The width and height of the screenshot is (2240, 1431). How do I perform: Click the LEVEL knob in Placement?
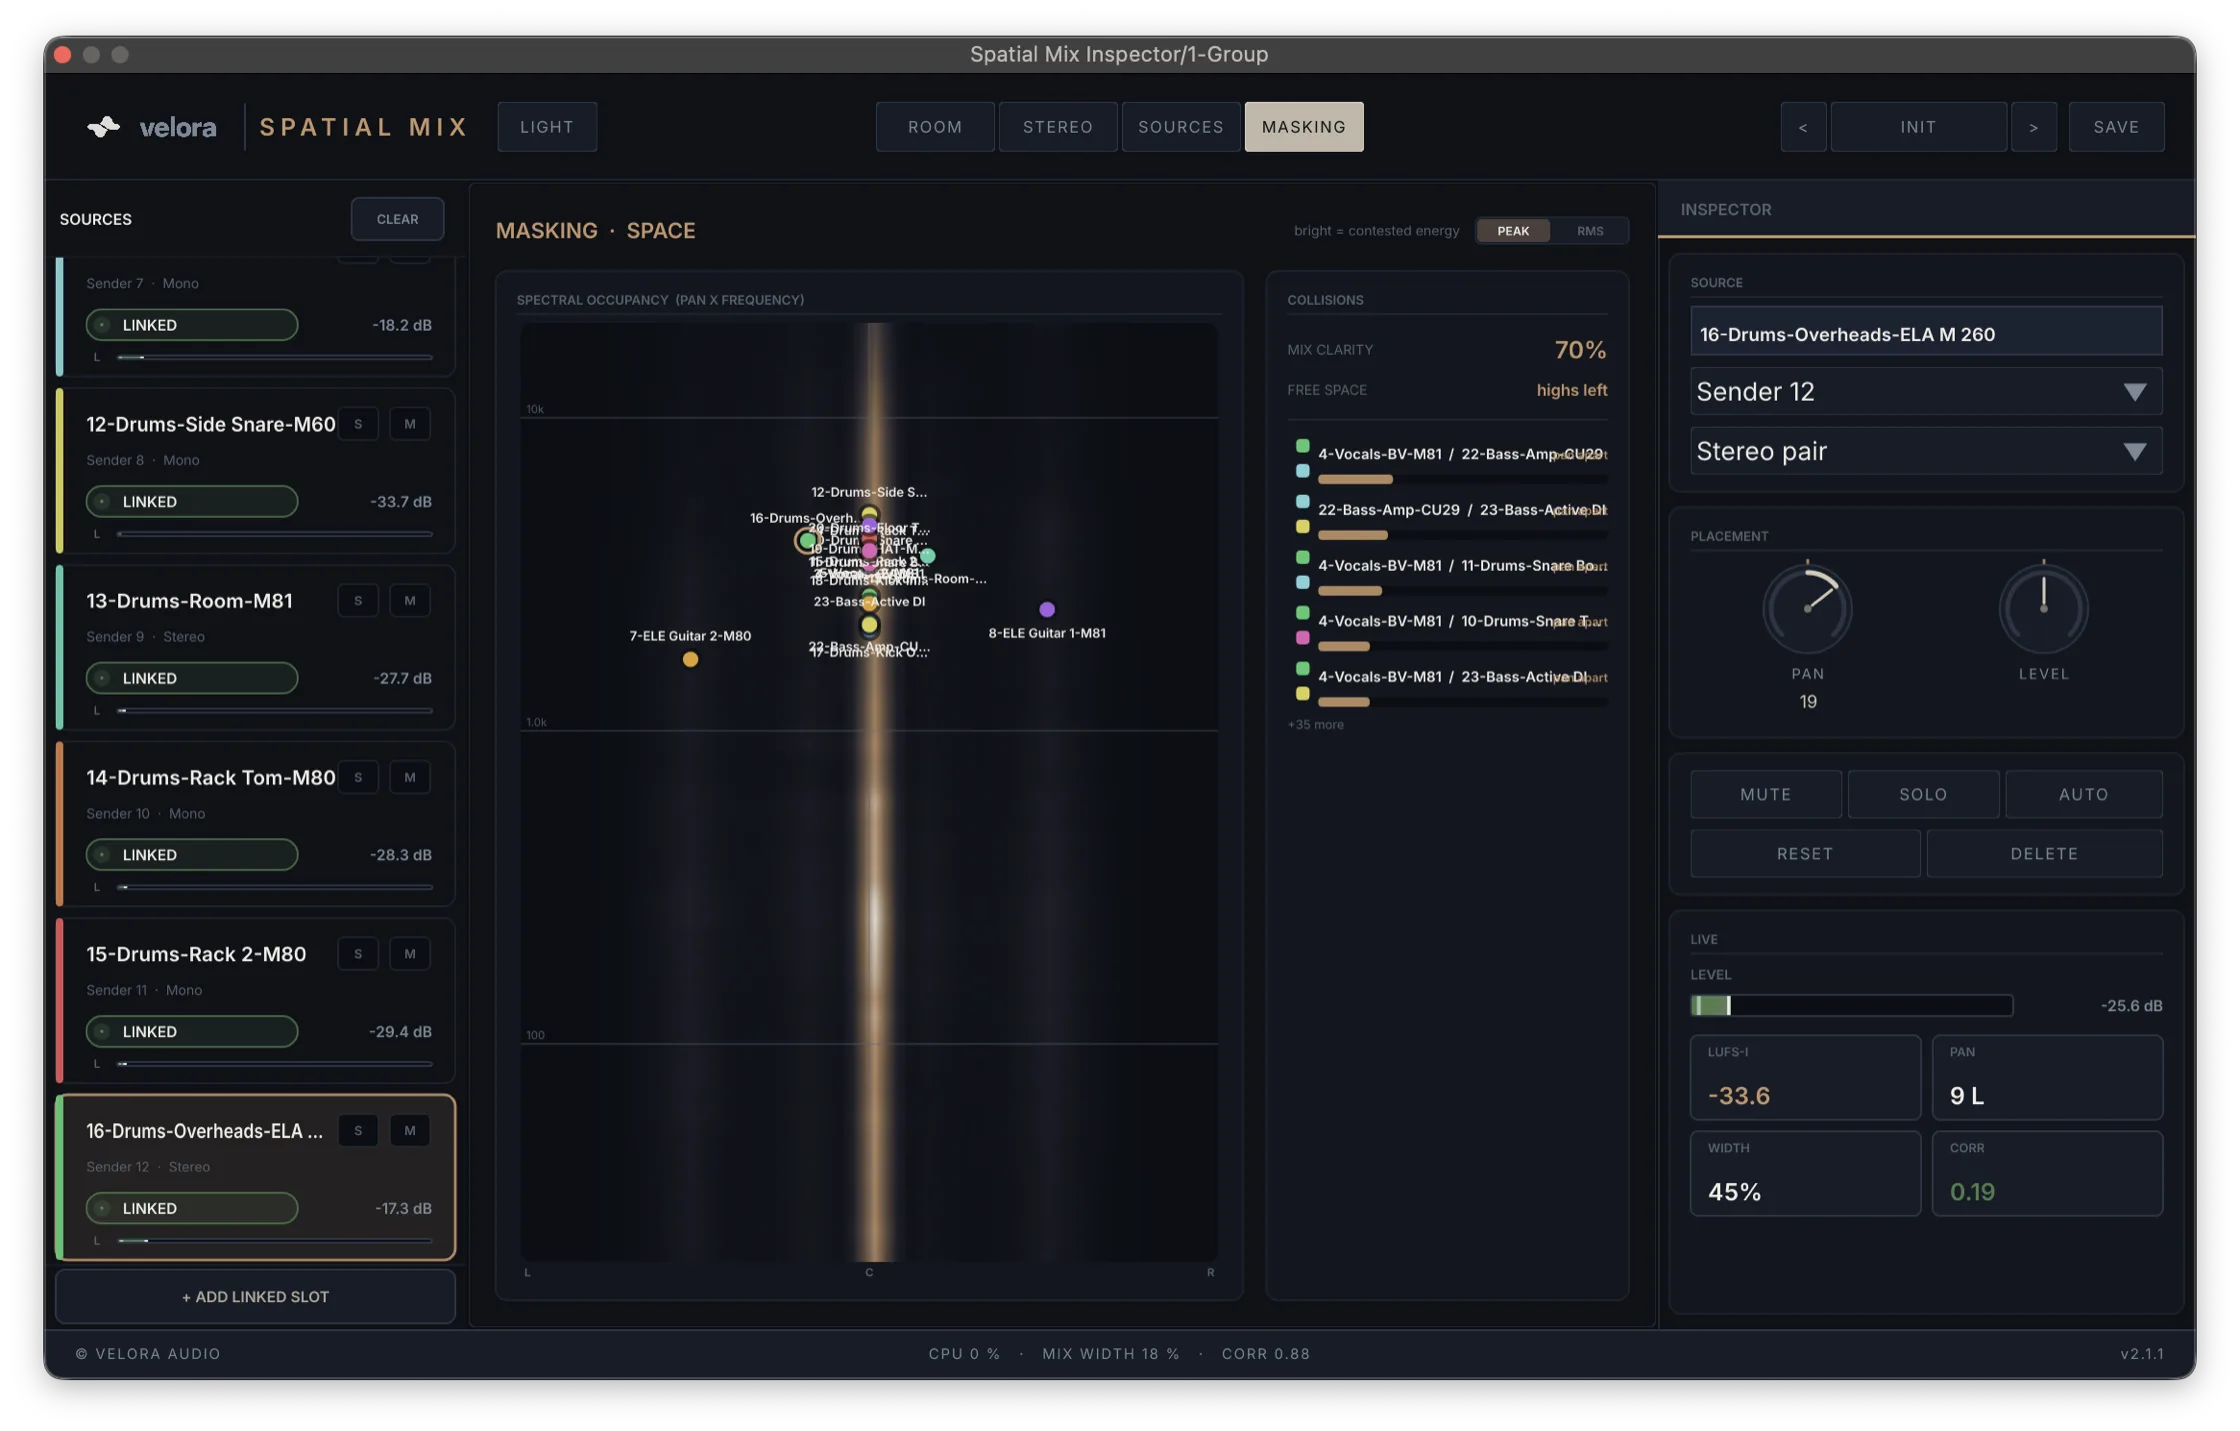[x=2043, y=608]
